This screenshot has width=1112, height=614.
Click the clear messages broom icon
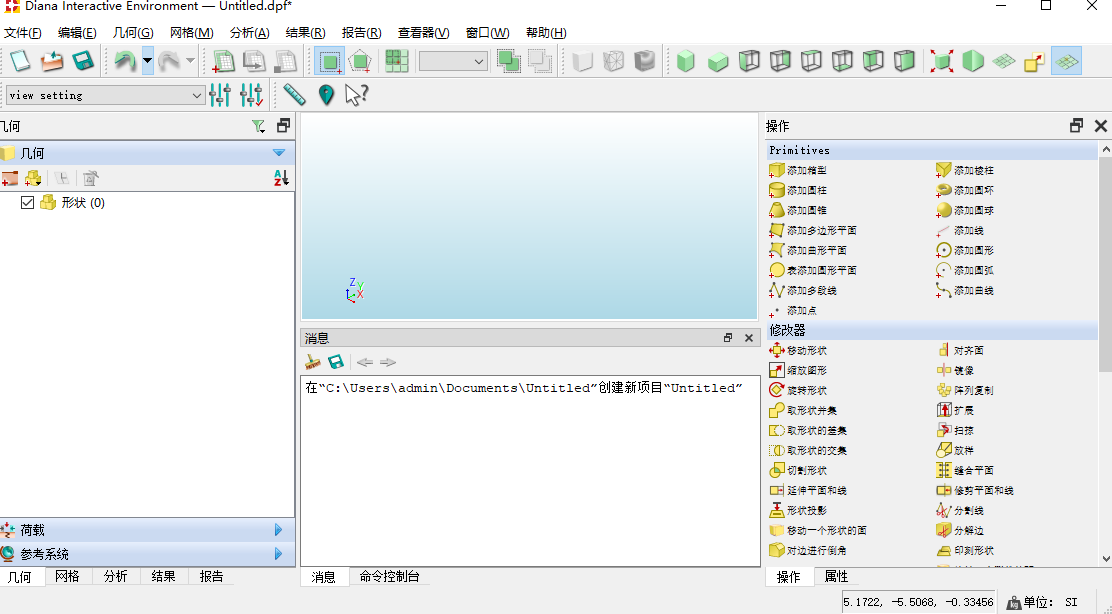[x=313, y=362]
